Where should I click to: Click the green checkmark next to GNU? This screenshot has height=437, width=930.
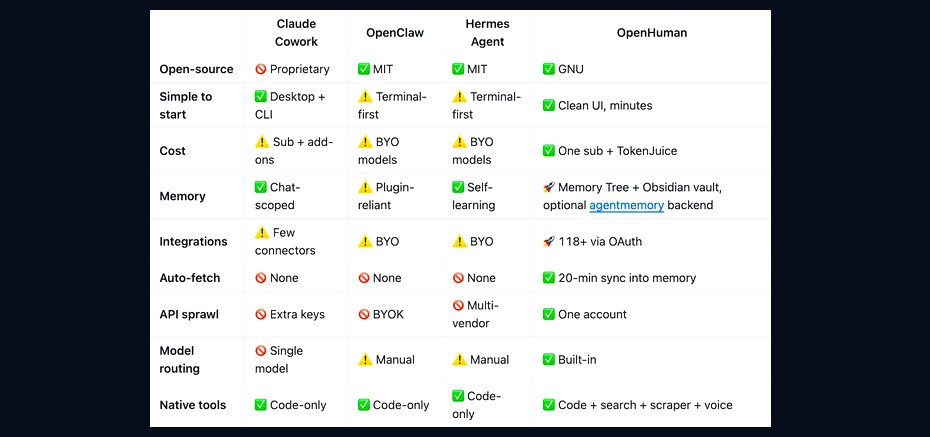pyautogui.click(x=549, y=69)
